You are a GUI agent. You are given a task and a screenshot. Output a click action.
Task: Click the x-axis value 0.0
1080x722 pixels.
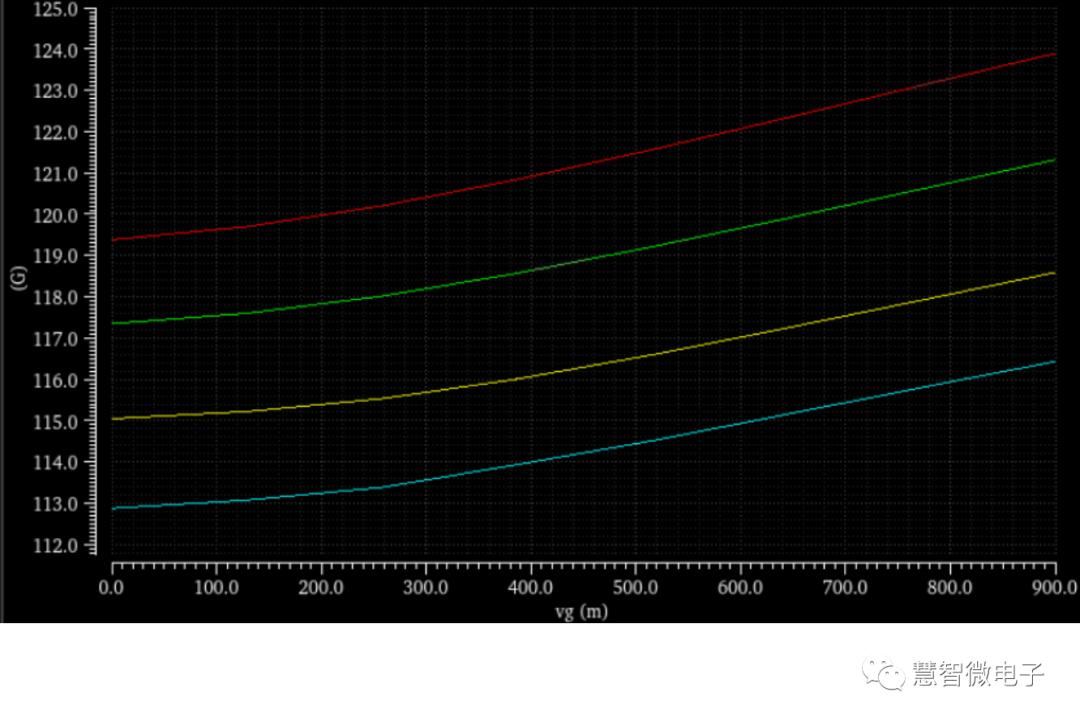(112, 588)
